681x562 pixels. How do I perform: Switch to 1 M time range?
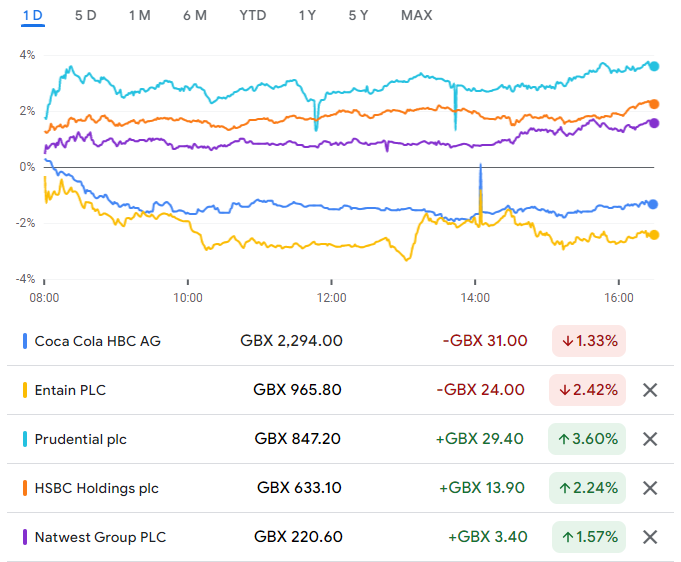click(x=139, y=16)
